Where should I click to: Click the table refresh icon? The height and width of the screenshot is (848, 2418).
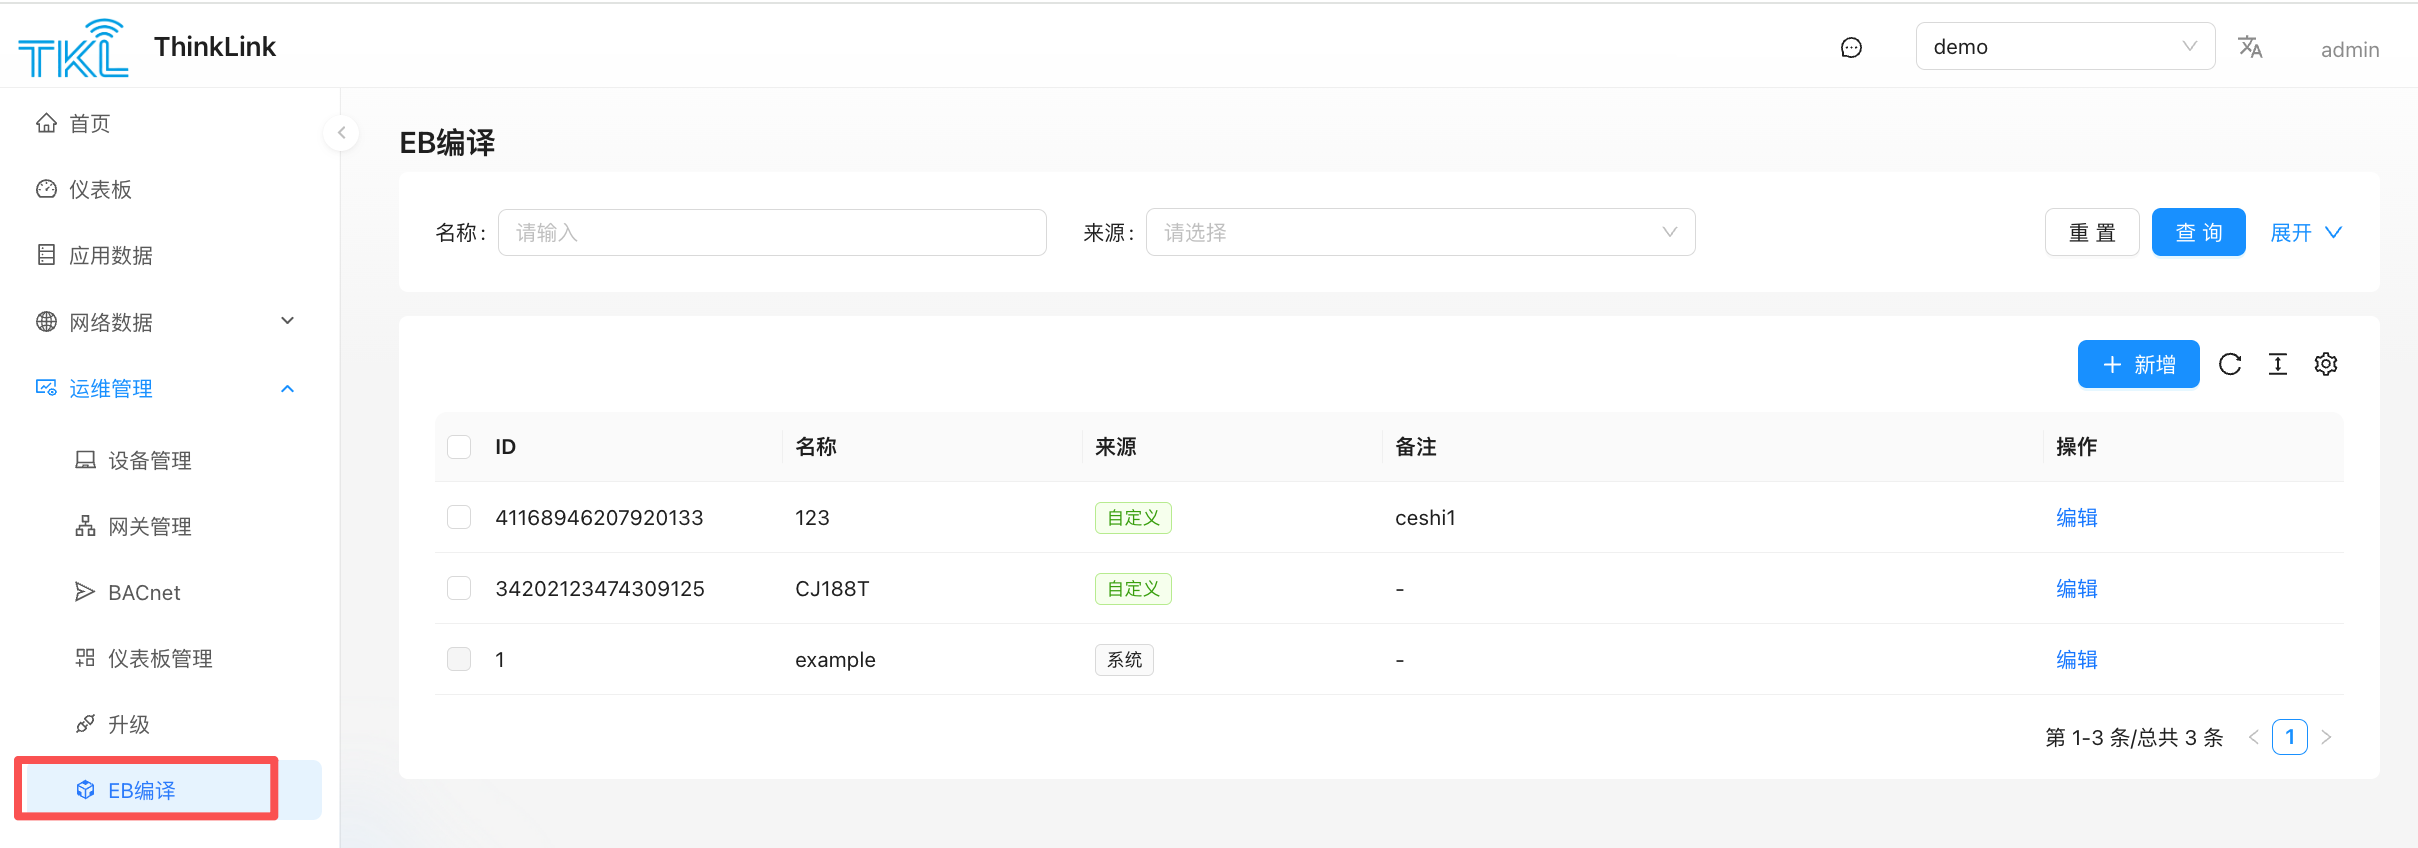(x=2229, y=364)
